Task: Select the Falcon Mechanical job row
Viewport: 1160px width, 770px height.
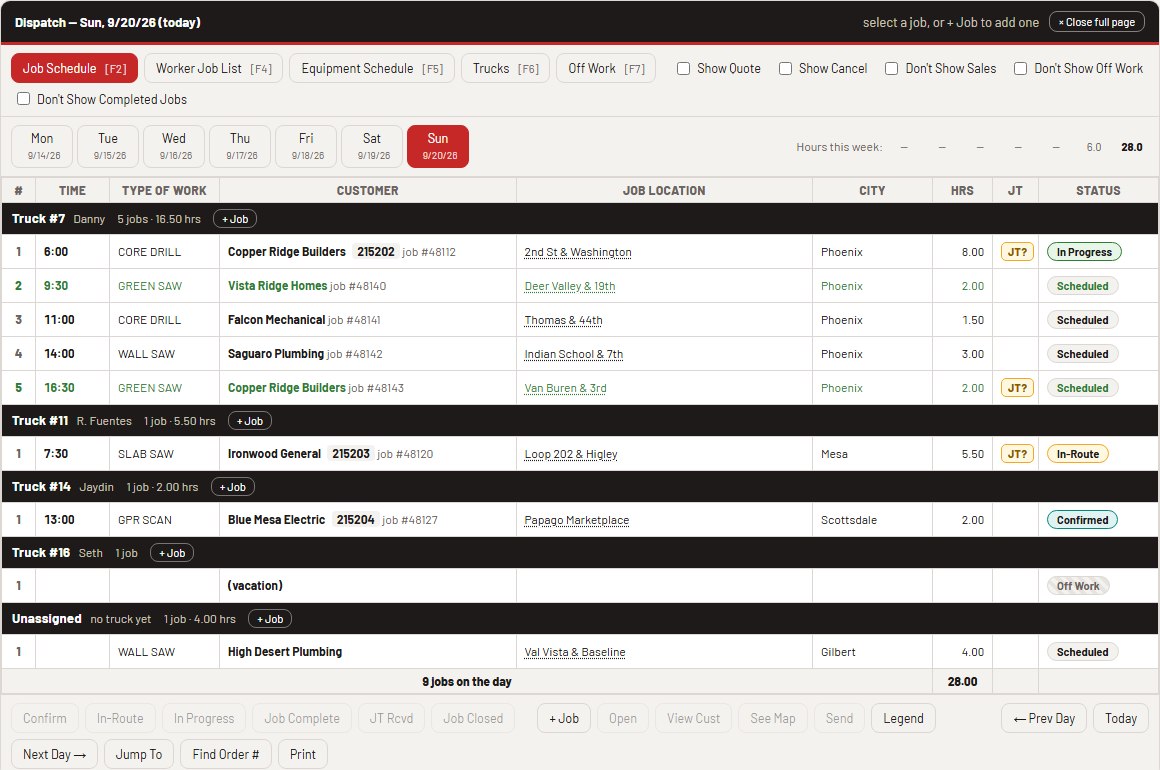Action: click(580, 320)
